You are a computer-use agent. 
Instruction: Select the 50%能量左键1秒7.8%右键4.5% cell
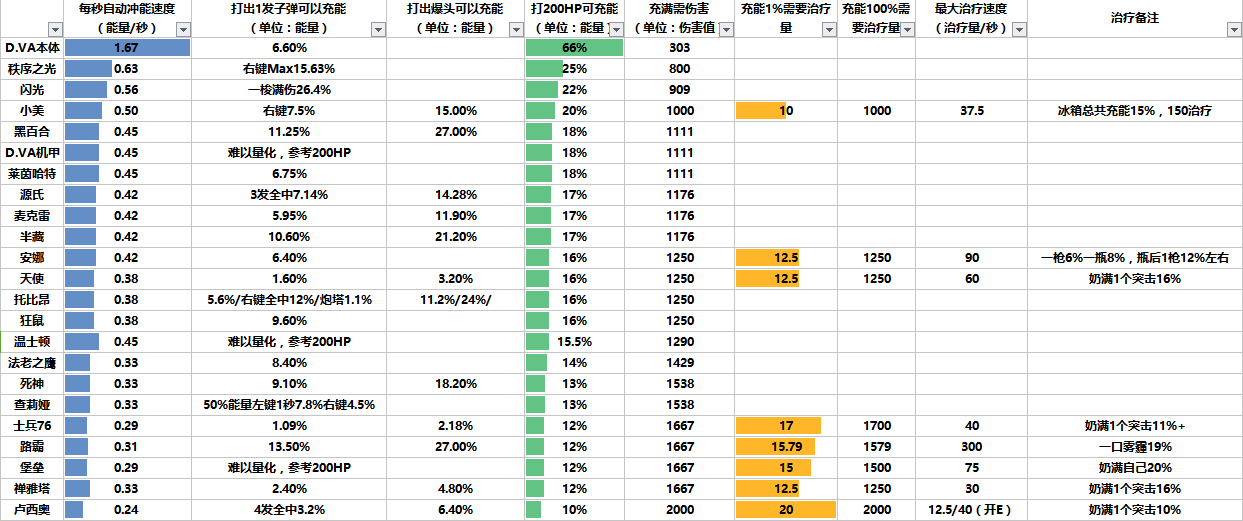click(289, 405)
